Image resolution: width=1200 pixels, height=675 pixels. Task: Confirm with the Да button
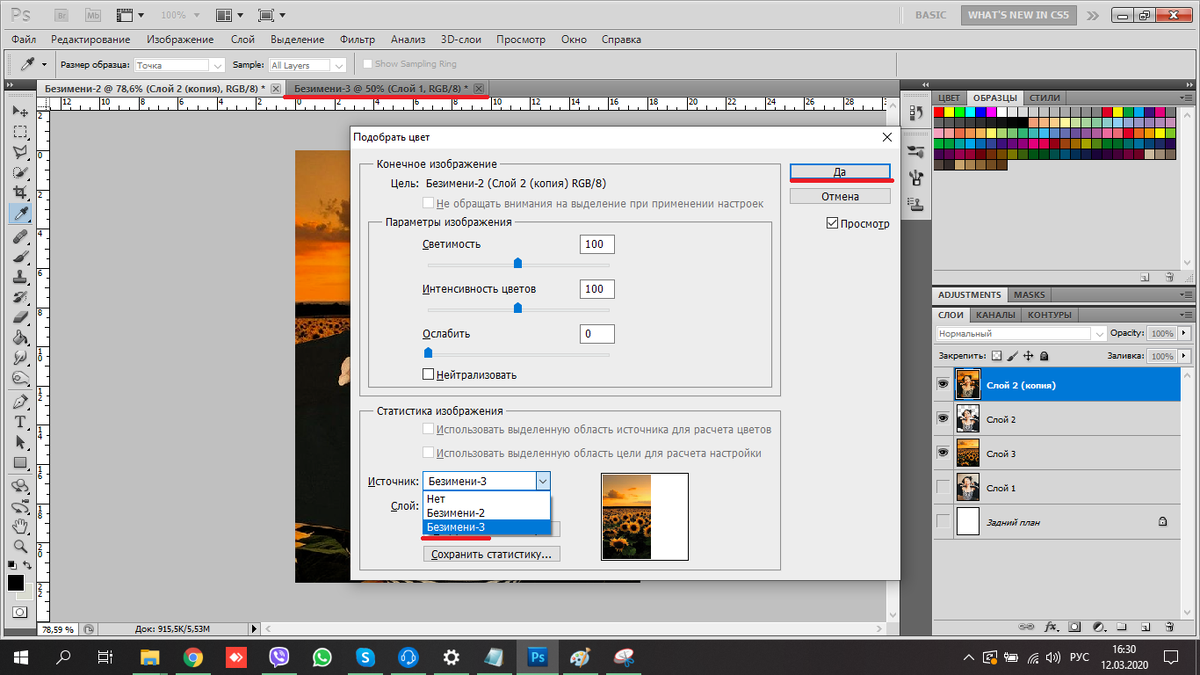840,172
